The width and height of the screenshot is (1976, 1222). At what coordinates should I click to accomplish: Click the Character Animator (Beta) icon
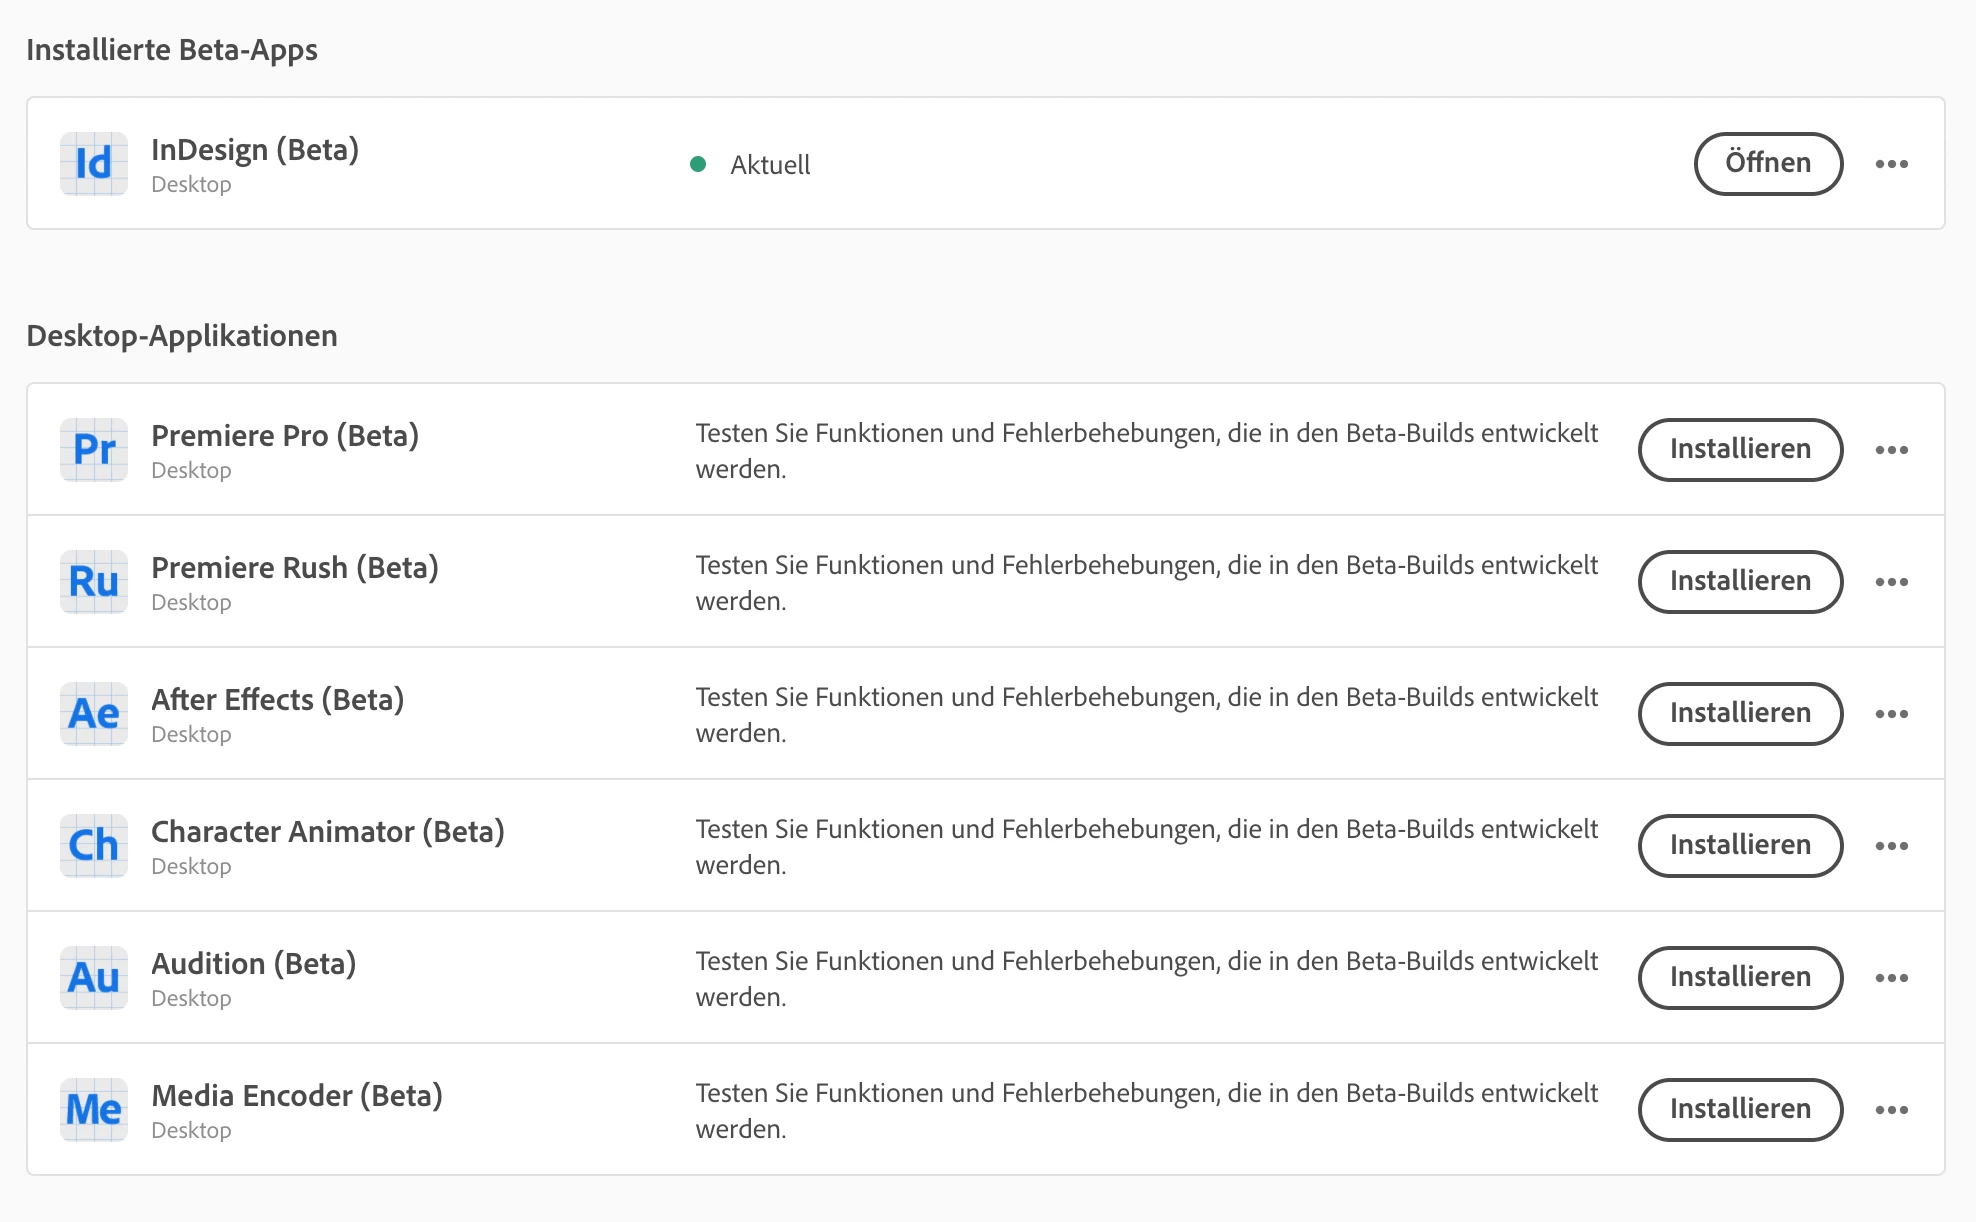click(x=94, y=846)
